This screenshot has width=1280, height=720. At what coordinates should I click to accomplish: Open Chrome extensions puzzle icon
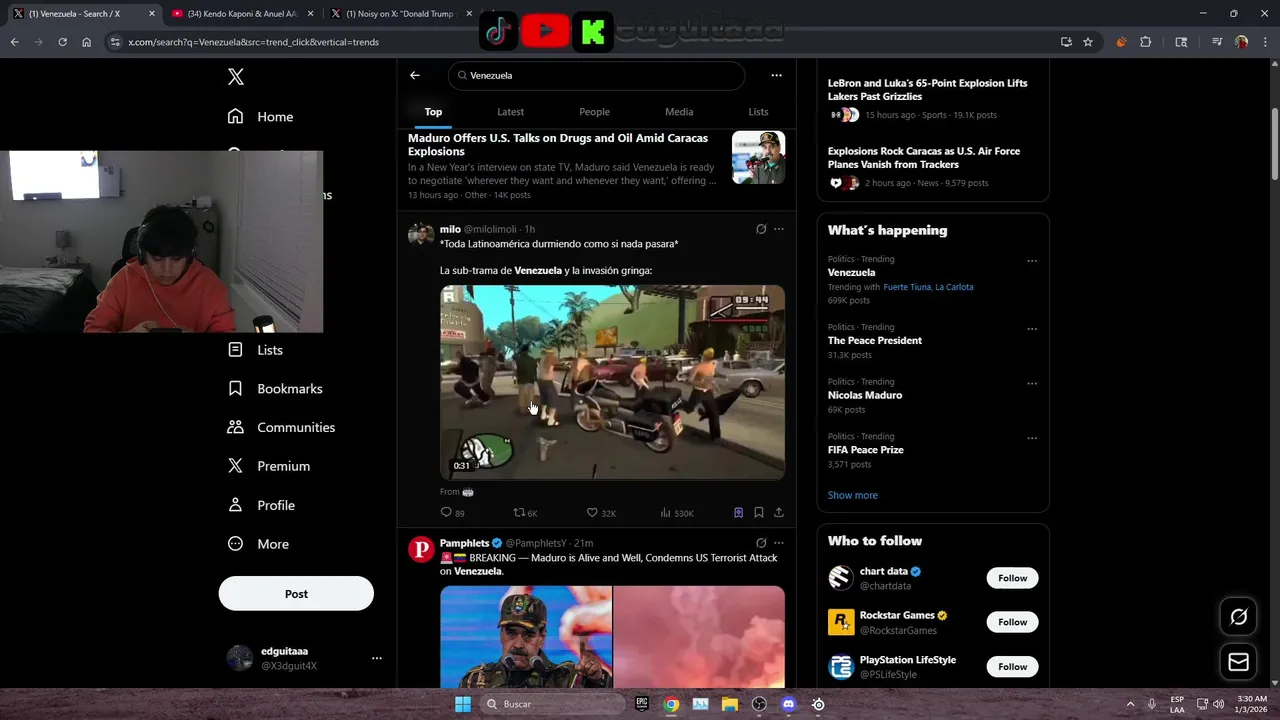point(1146,42)
